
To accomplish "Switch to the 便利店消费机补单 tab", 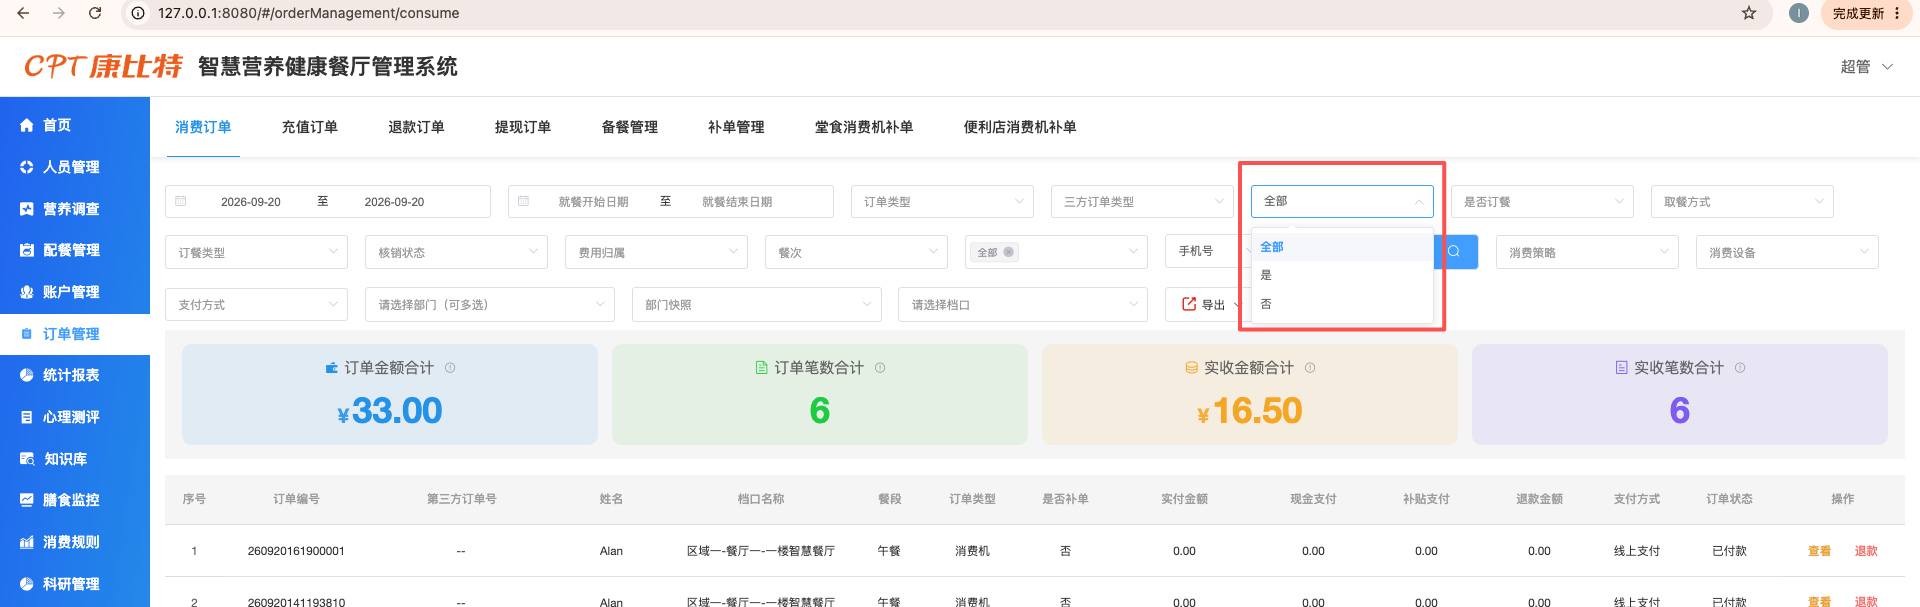I will pos(1020,127).
